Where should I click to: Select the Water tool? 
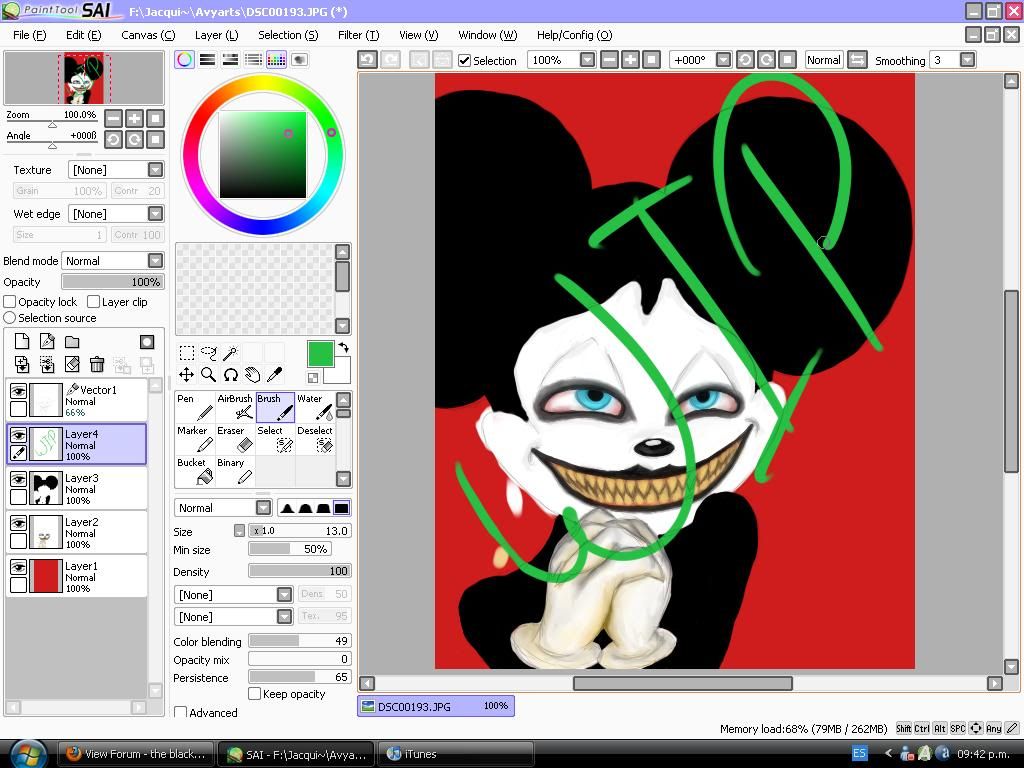[315, 407]
